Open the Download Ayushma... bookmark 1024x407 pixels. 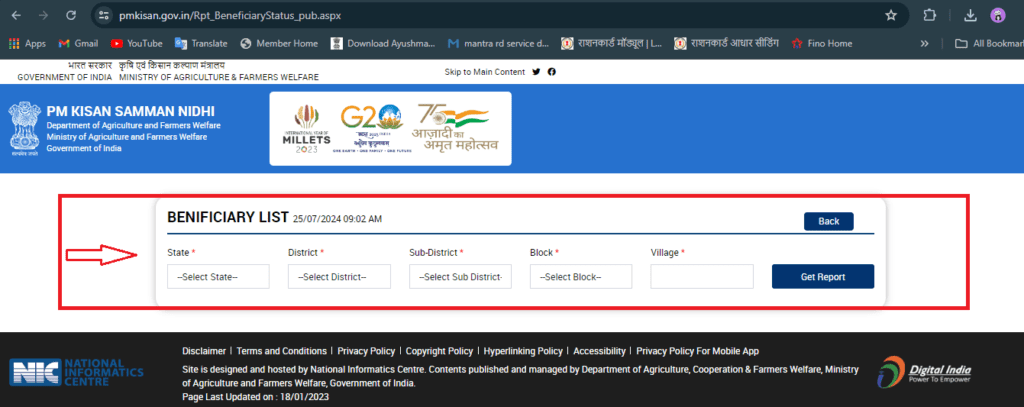pyautogui.click(x=383, y=43)
